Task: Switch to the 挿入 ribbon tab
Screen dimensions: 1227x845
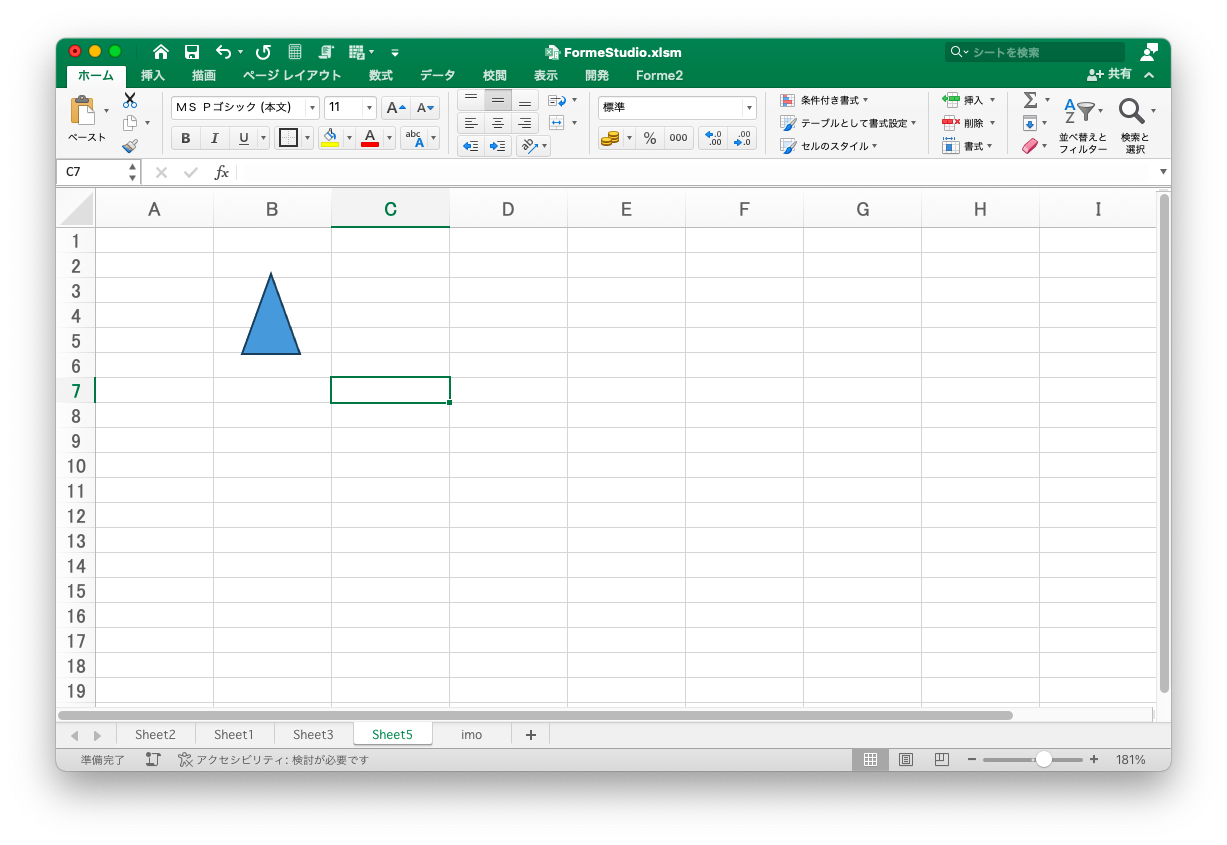Action: coord(153,75)
